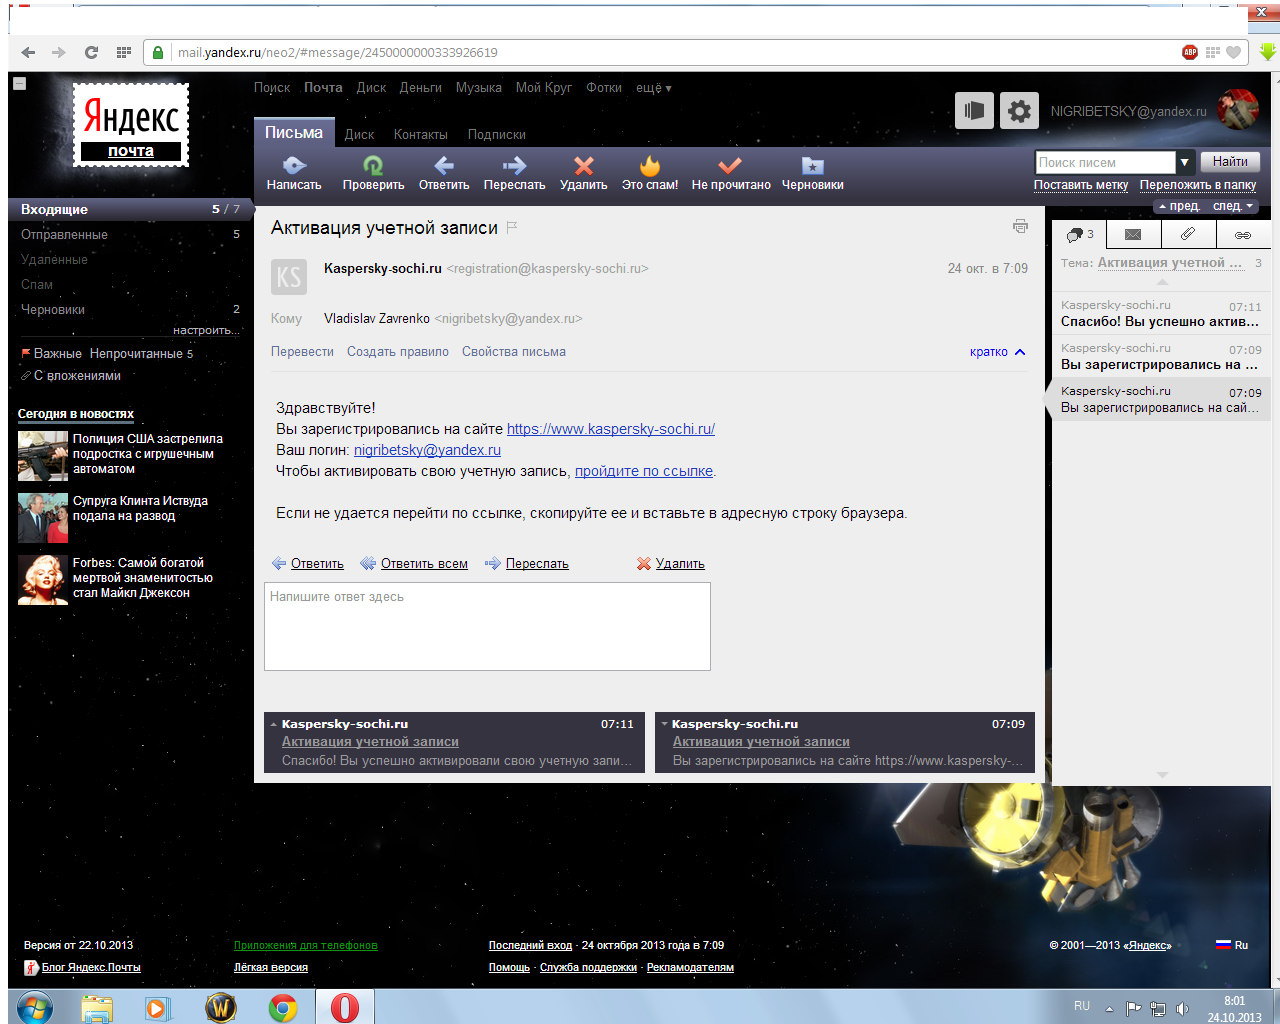Open Музыка in top services menu

pyautogui.click(x=479, y=88)
